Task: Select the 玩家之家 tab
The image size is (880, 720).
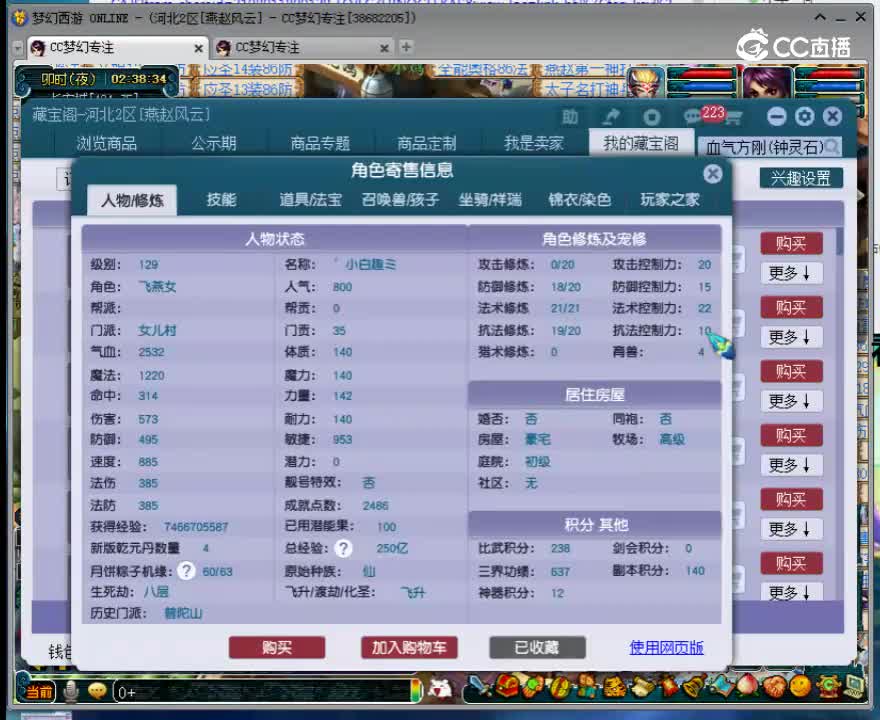Action: 670,199
